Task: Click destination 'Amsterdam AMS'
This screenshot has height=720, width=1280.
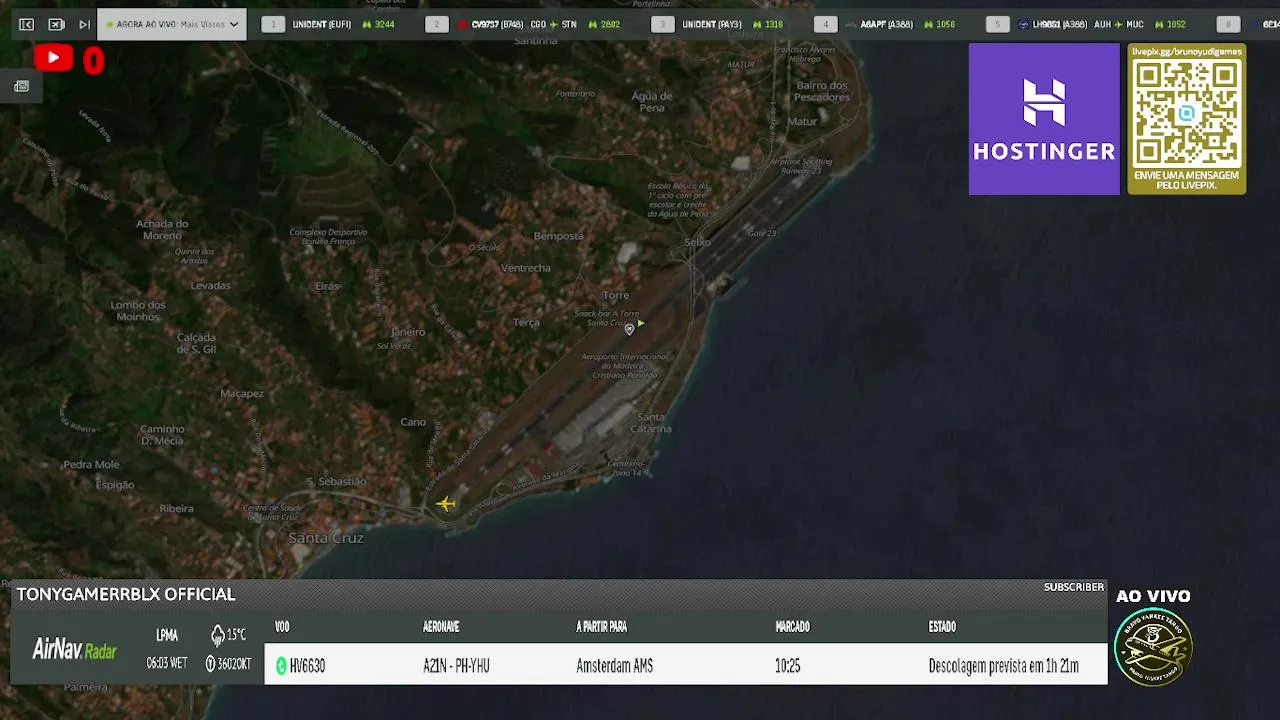Action: 614,666
